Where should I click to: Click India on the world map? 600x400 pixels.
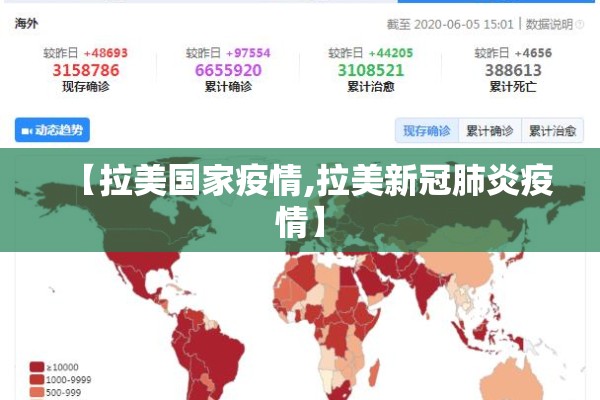[425, 285]
